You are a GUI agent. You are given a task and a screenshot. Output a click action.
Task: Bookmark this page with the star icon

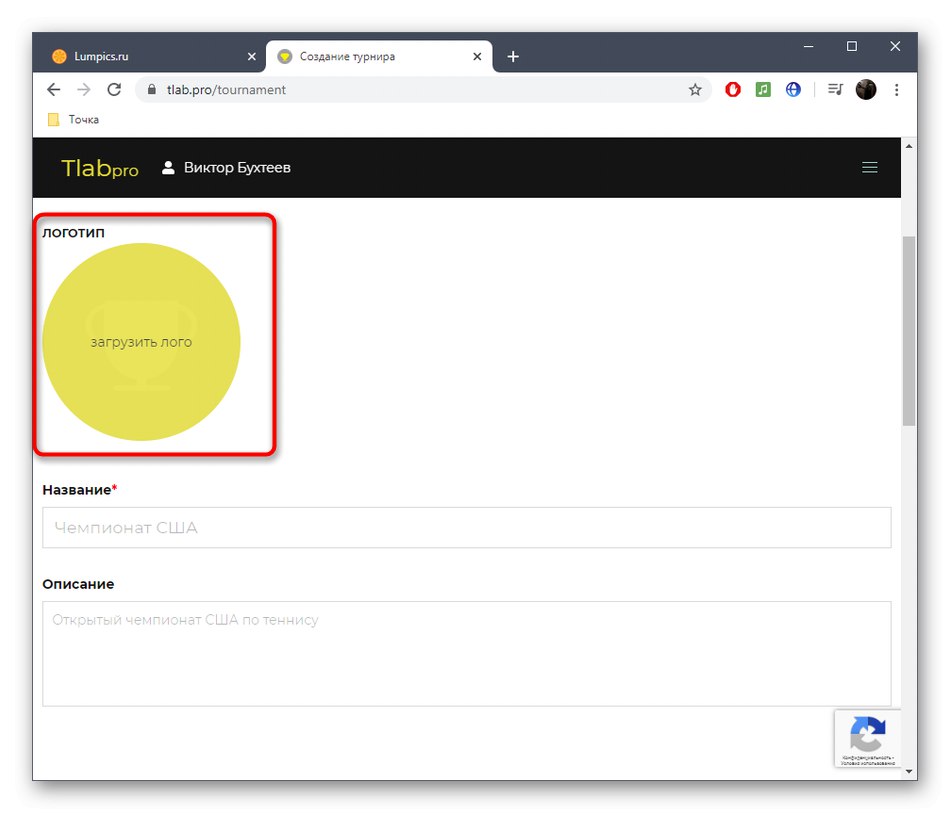point(695,90)
